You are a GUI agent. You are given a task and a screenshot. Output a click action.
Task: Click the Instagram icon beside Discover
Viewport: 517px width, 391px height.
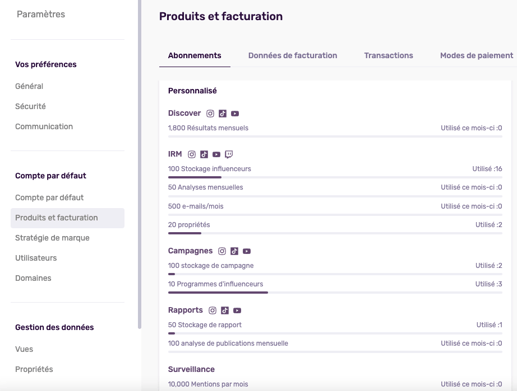(x=210, y=114)
